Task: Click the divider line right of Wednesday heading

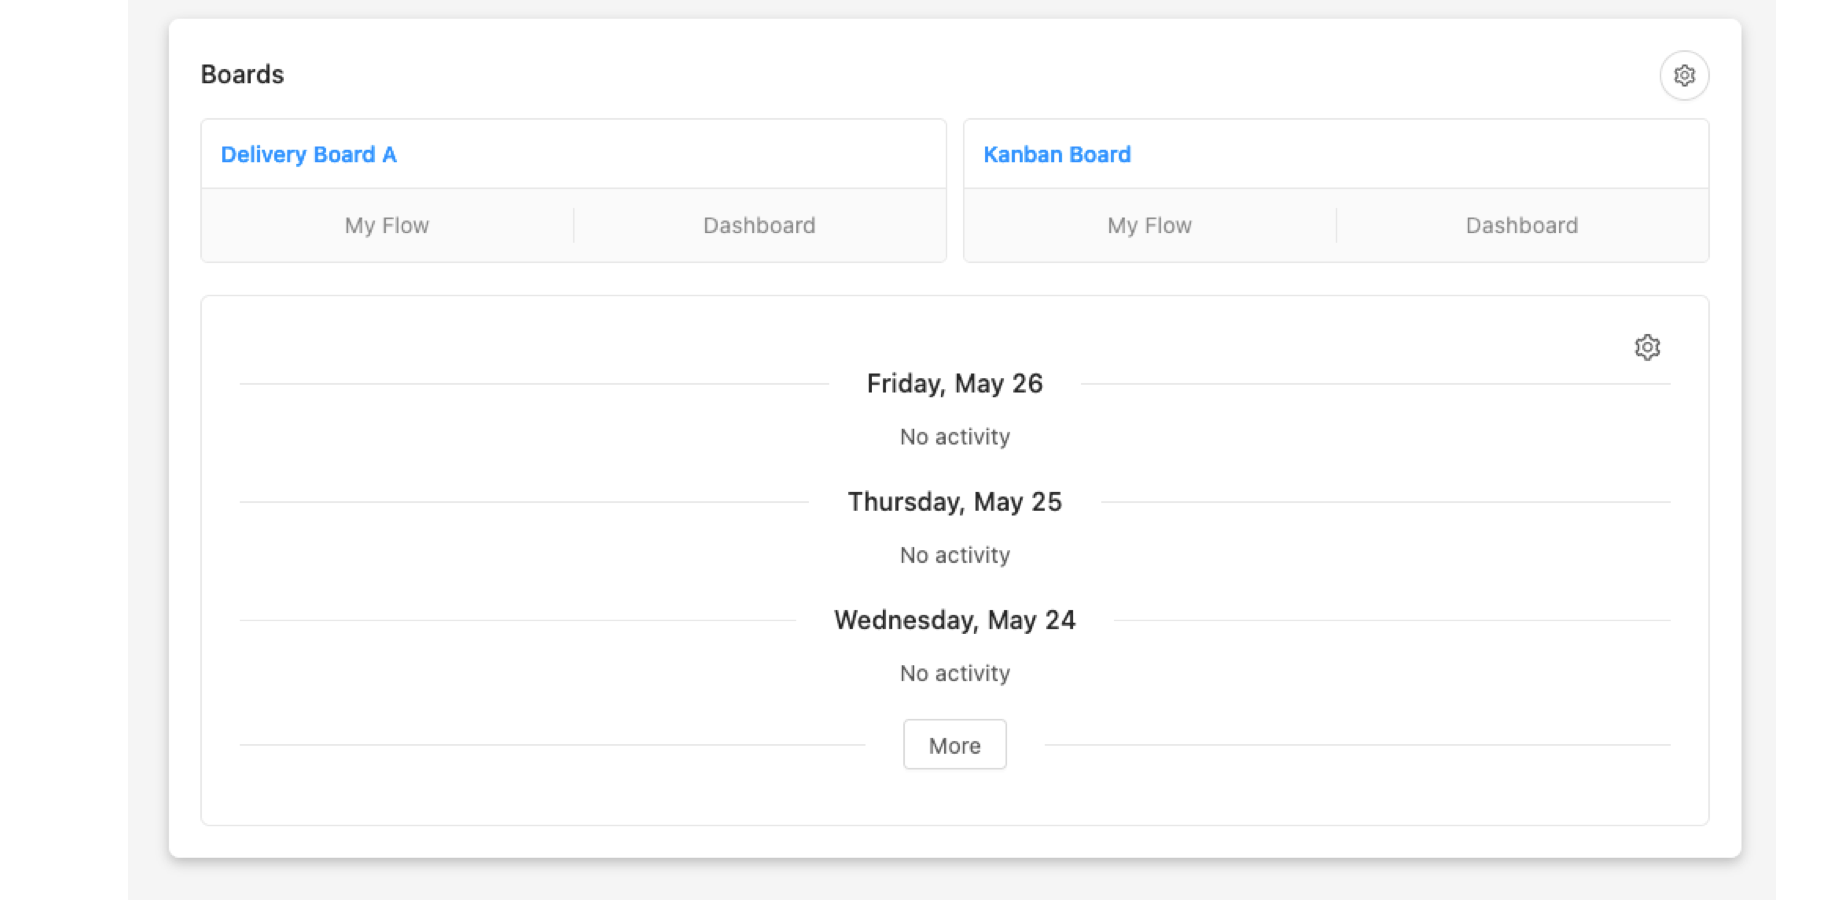Action: (x=1390, y=620)
